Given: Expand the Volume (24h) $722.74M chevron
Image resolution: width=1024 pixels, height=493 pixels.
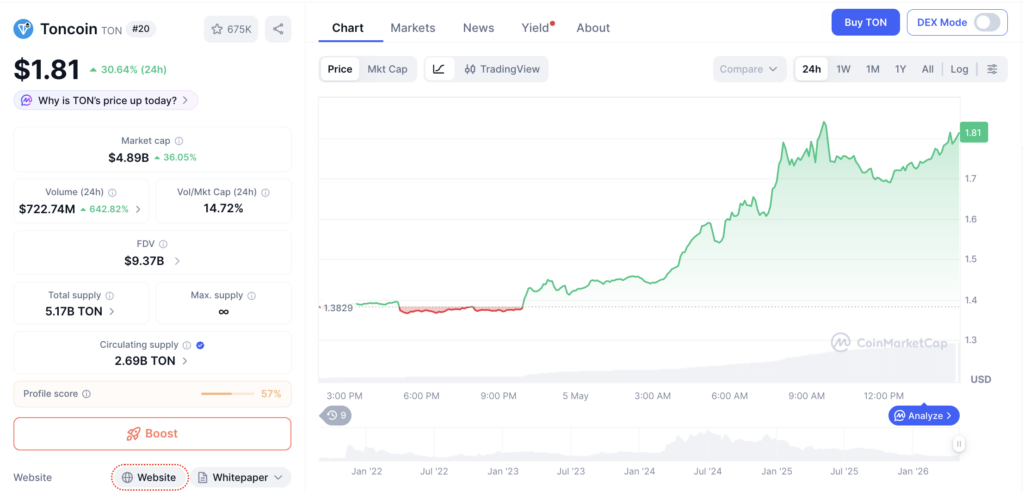Looking at the screenshot, I should coord(138,210).
